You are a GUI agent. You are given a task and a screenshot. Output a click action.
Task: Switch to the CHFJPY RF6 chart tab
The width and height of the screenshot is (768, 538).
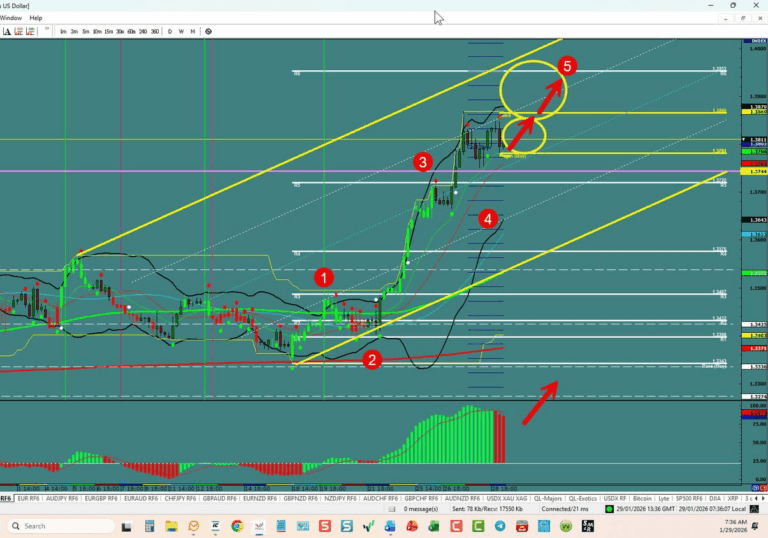[180, 498]
